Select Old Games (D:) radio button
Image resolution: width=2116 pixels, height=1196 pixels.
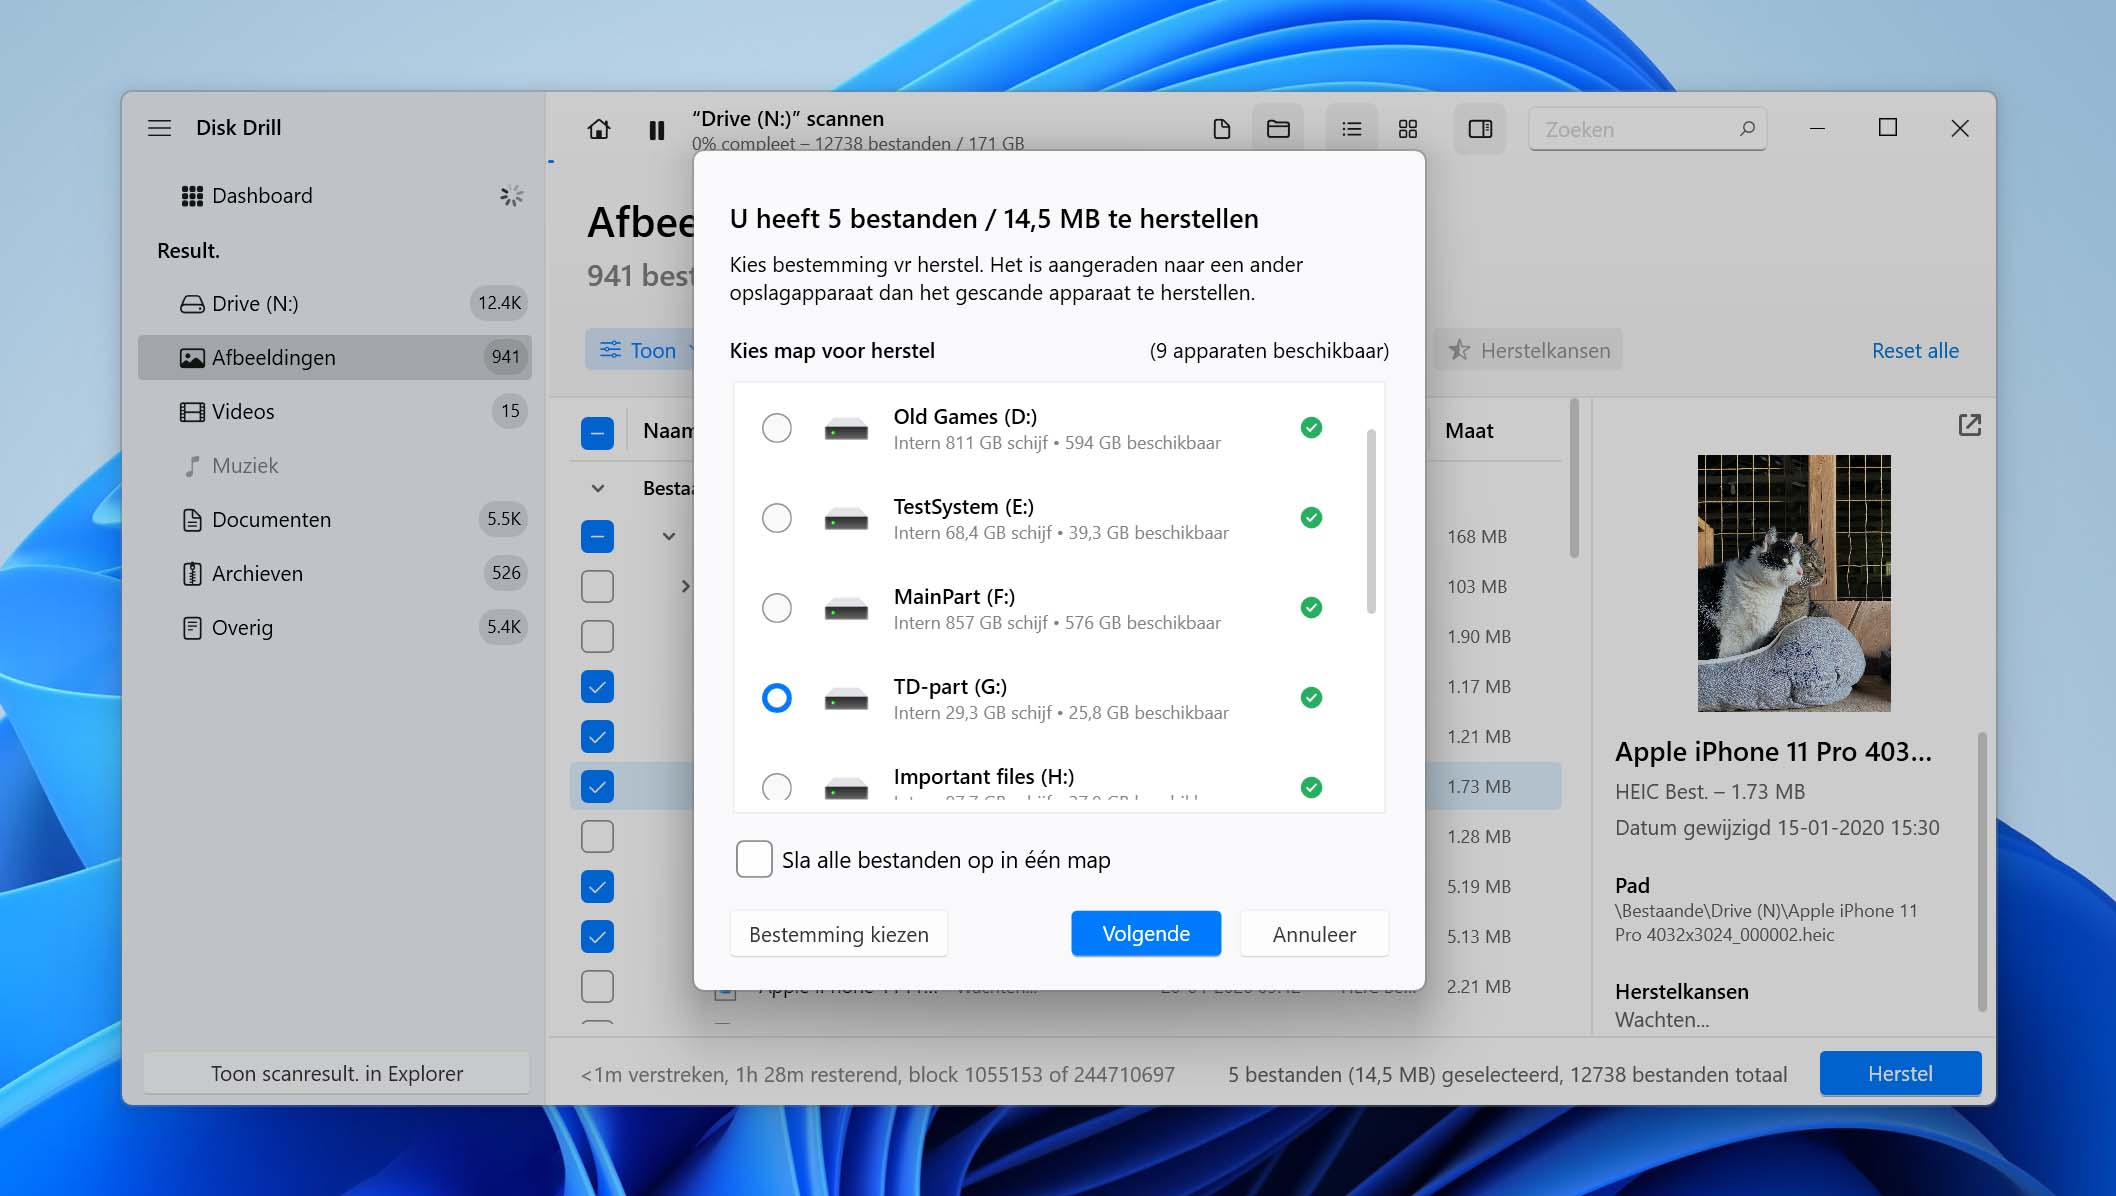tap(777, 428)
